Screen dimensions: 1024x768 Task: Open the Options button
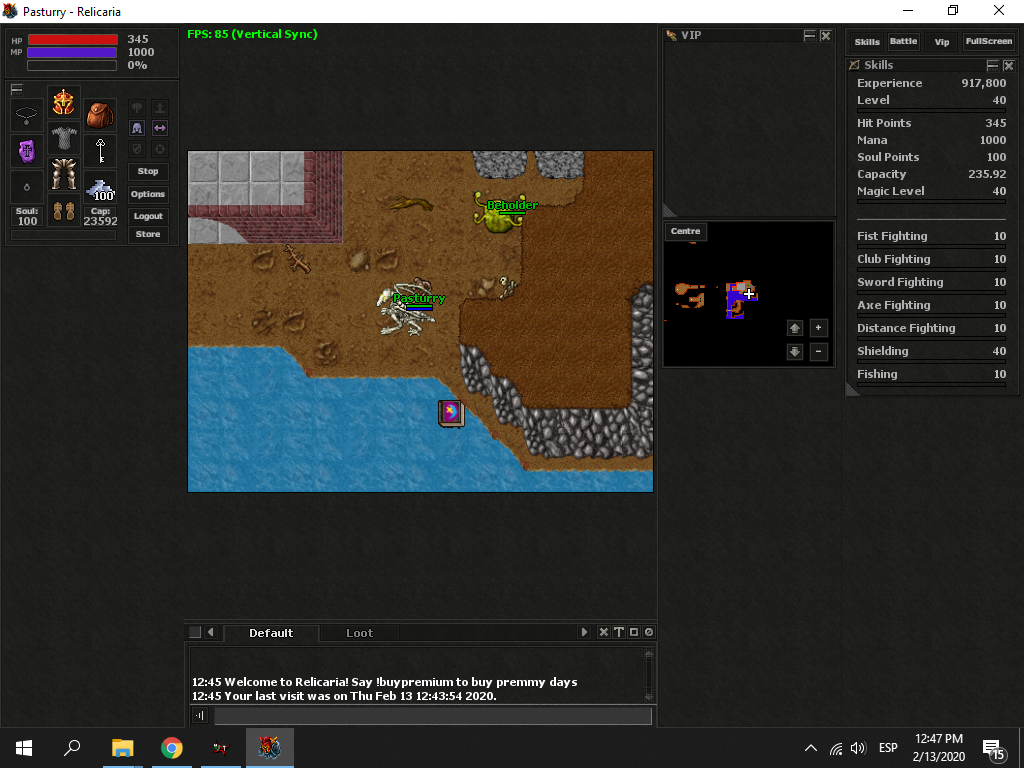(148, 194)
